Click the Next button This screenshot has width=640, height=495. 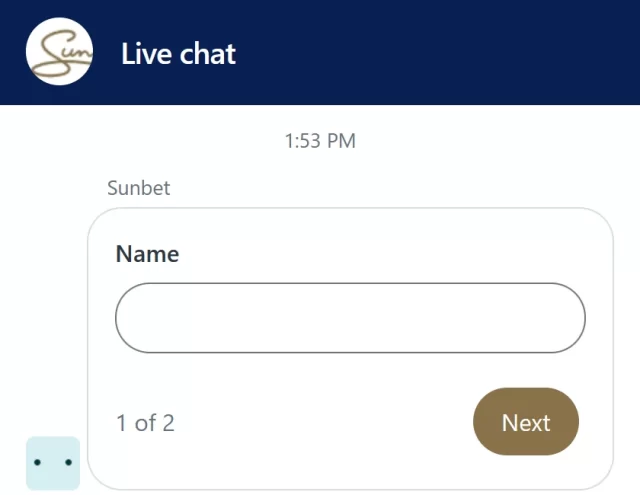(526, 422)
